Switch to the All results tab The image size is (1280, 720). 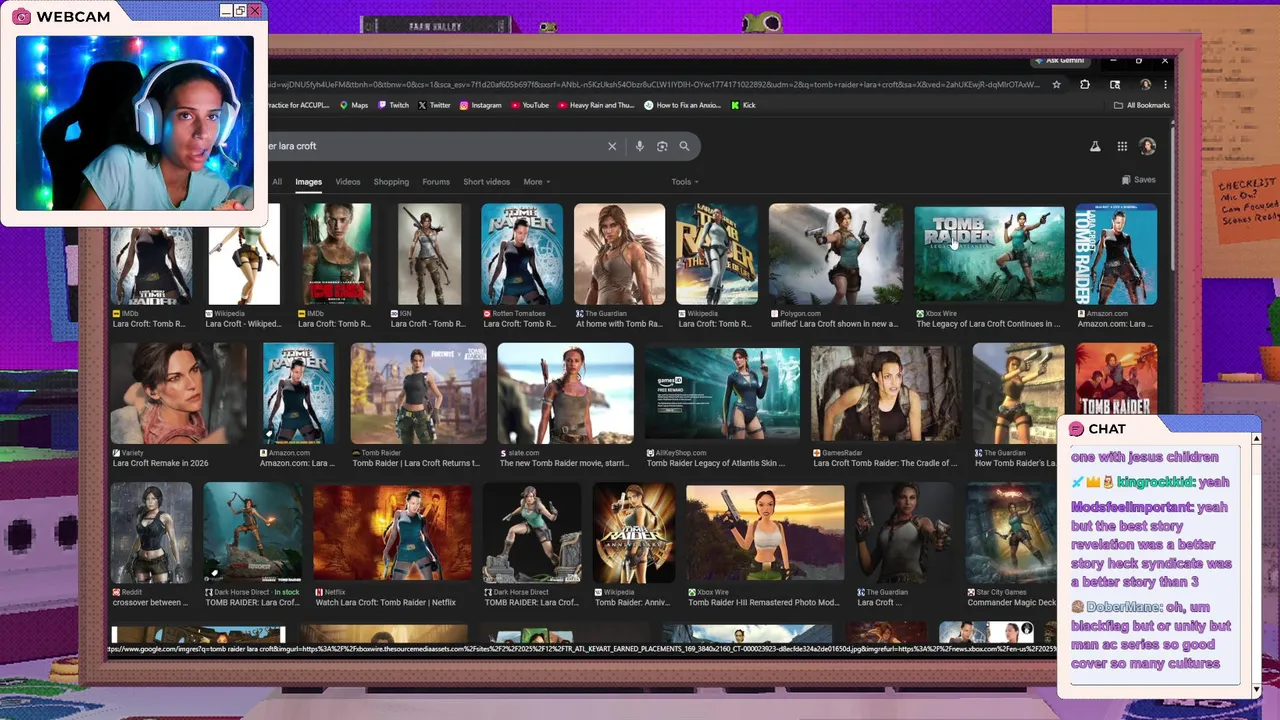277,182
